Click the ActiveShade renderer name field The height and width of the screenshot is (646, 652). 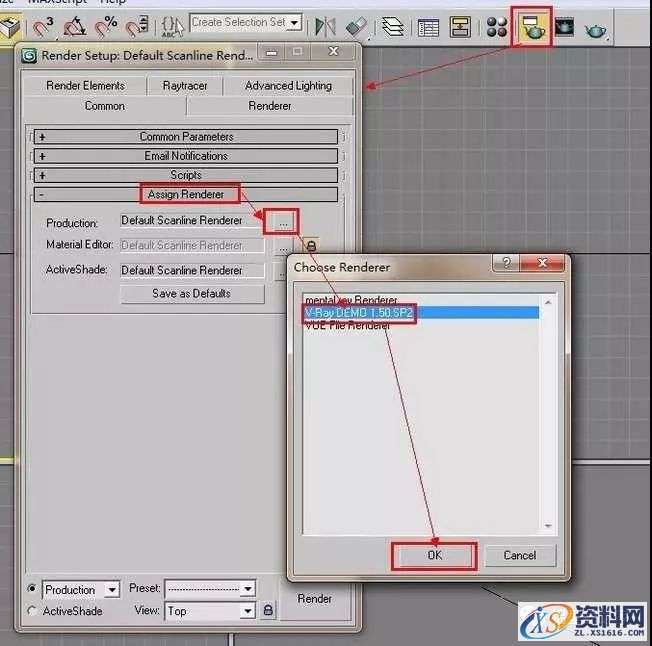point(192,271)
